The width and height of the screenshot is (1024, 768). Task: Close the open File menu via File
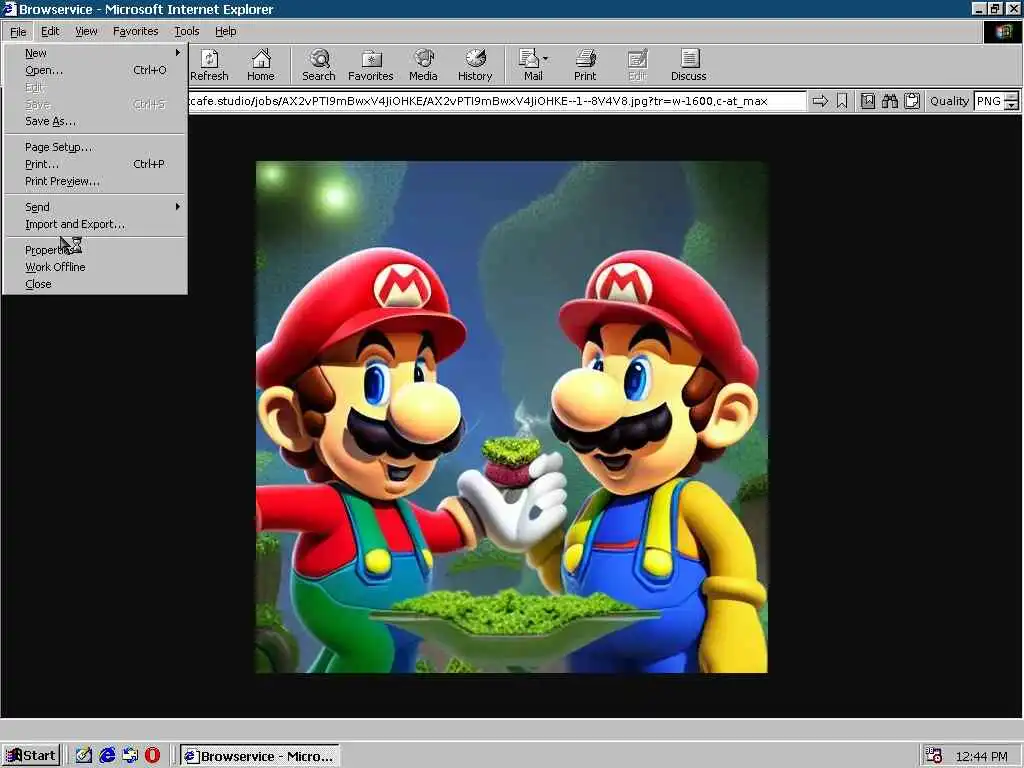18,31
